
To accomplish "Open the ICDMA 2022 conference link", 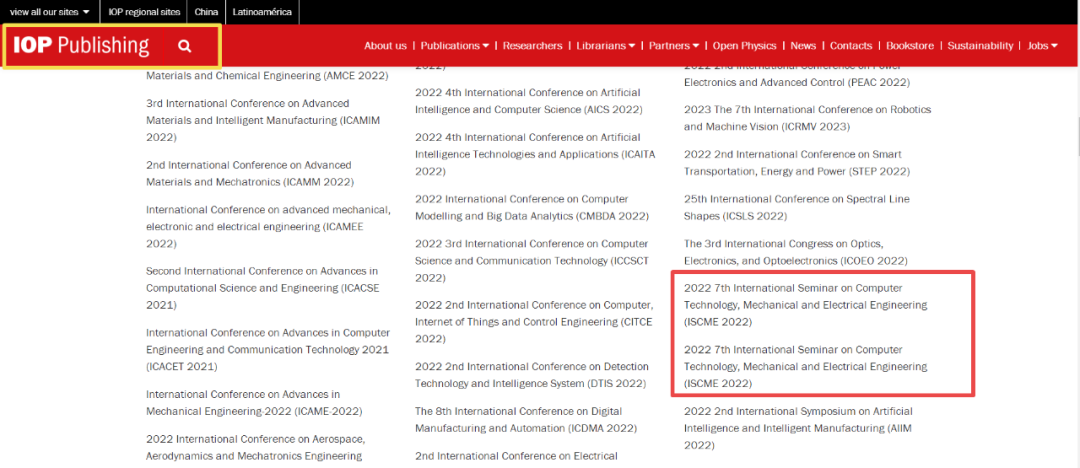I will coord(526,420).
